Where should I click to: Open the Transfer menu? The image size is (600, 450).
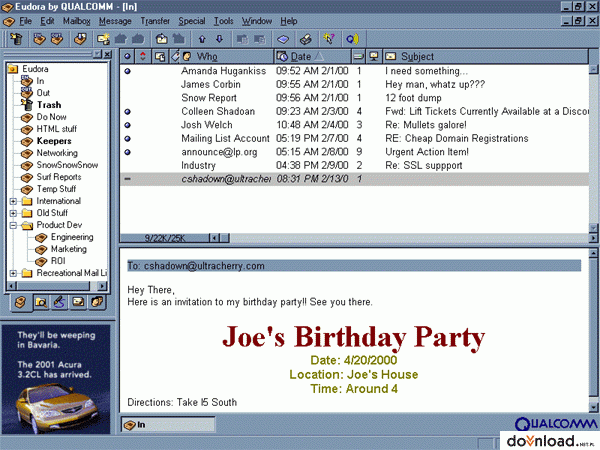tap(155, 21)
